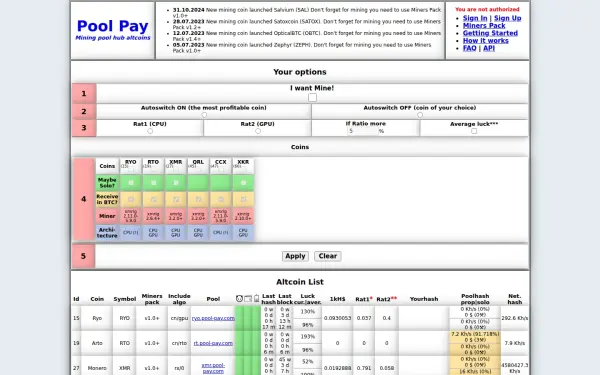Click the Pool Pay logo title
The width and height of the screenshot is (600, 375).
pyautogui.click(x=112, y=26)
